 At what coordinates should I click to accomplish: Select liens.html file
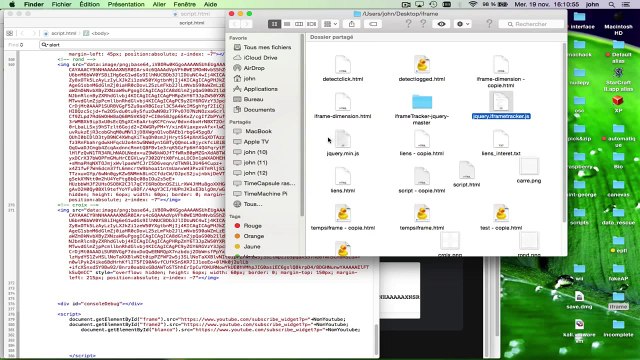[342, 180]
